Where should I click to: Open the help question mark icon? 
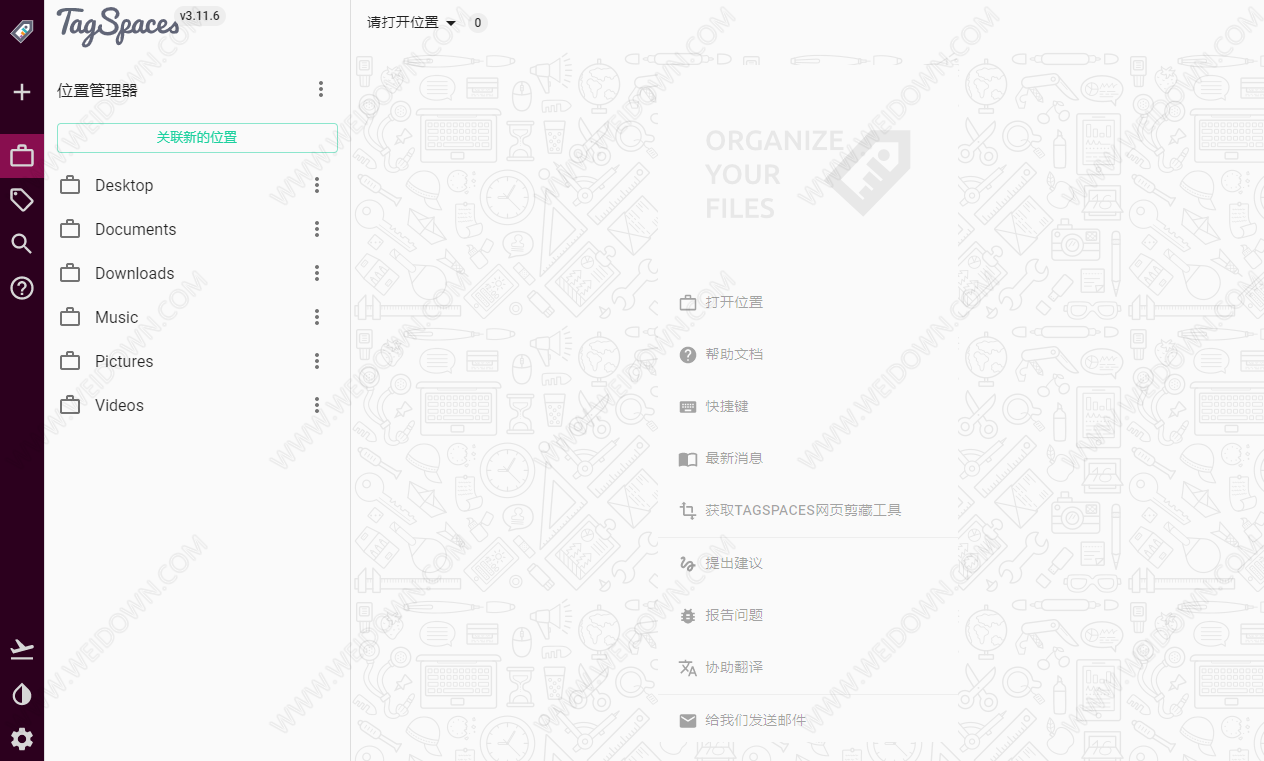coord(22,288)
